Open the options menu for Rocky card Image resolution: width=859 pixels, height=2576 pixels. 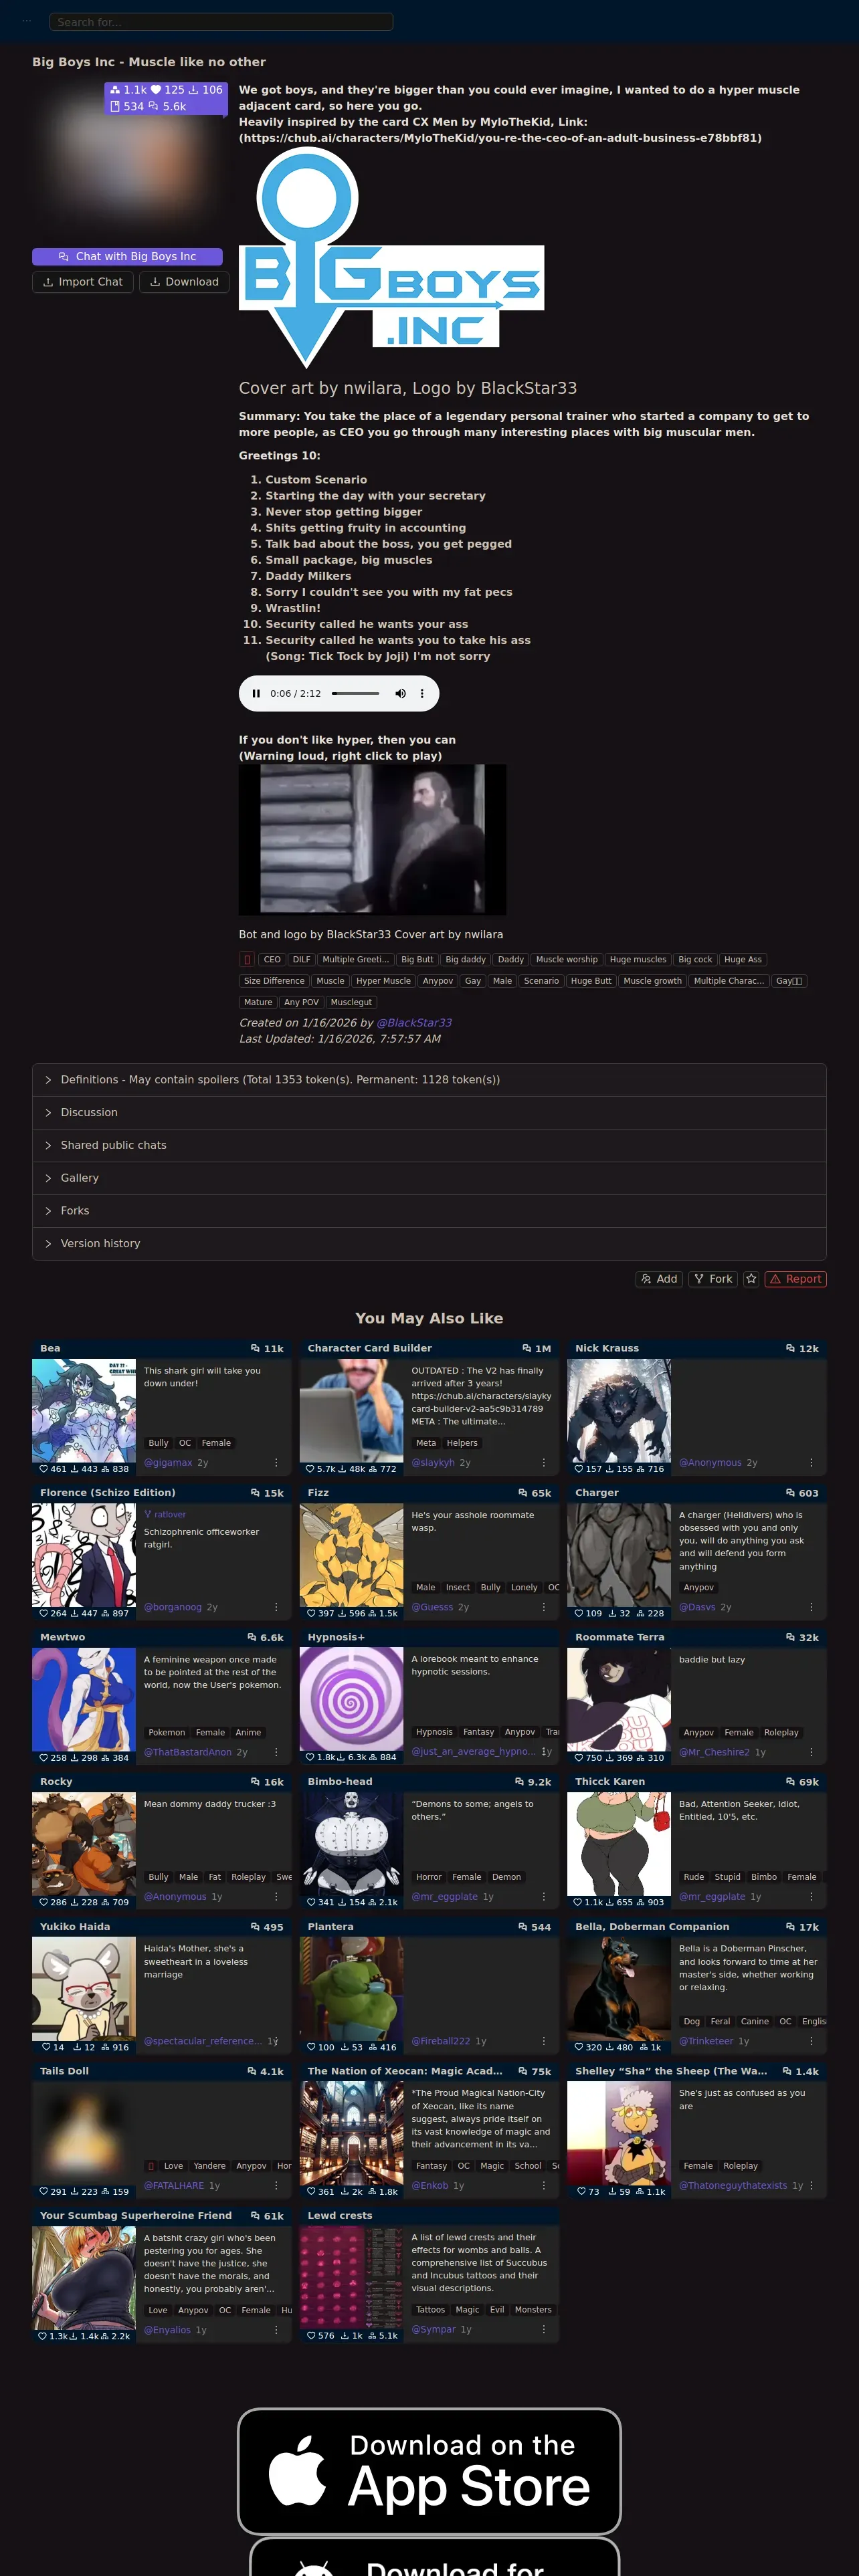276,1896
